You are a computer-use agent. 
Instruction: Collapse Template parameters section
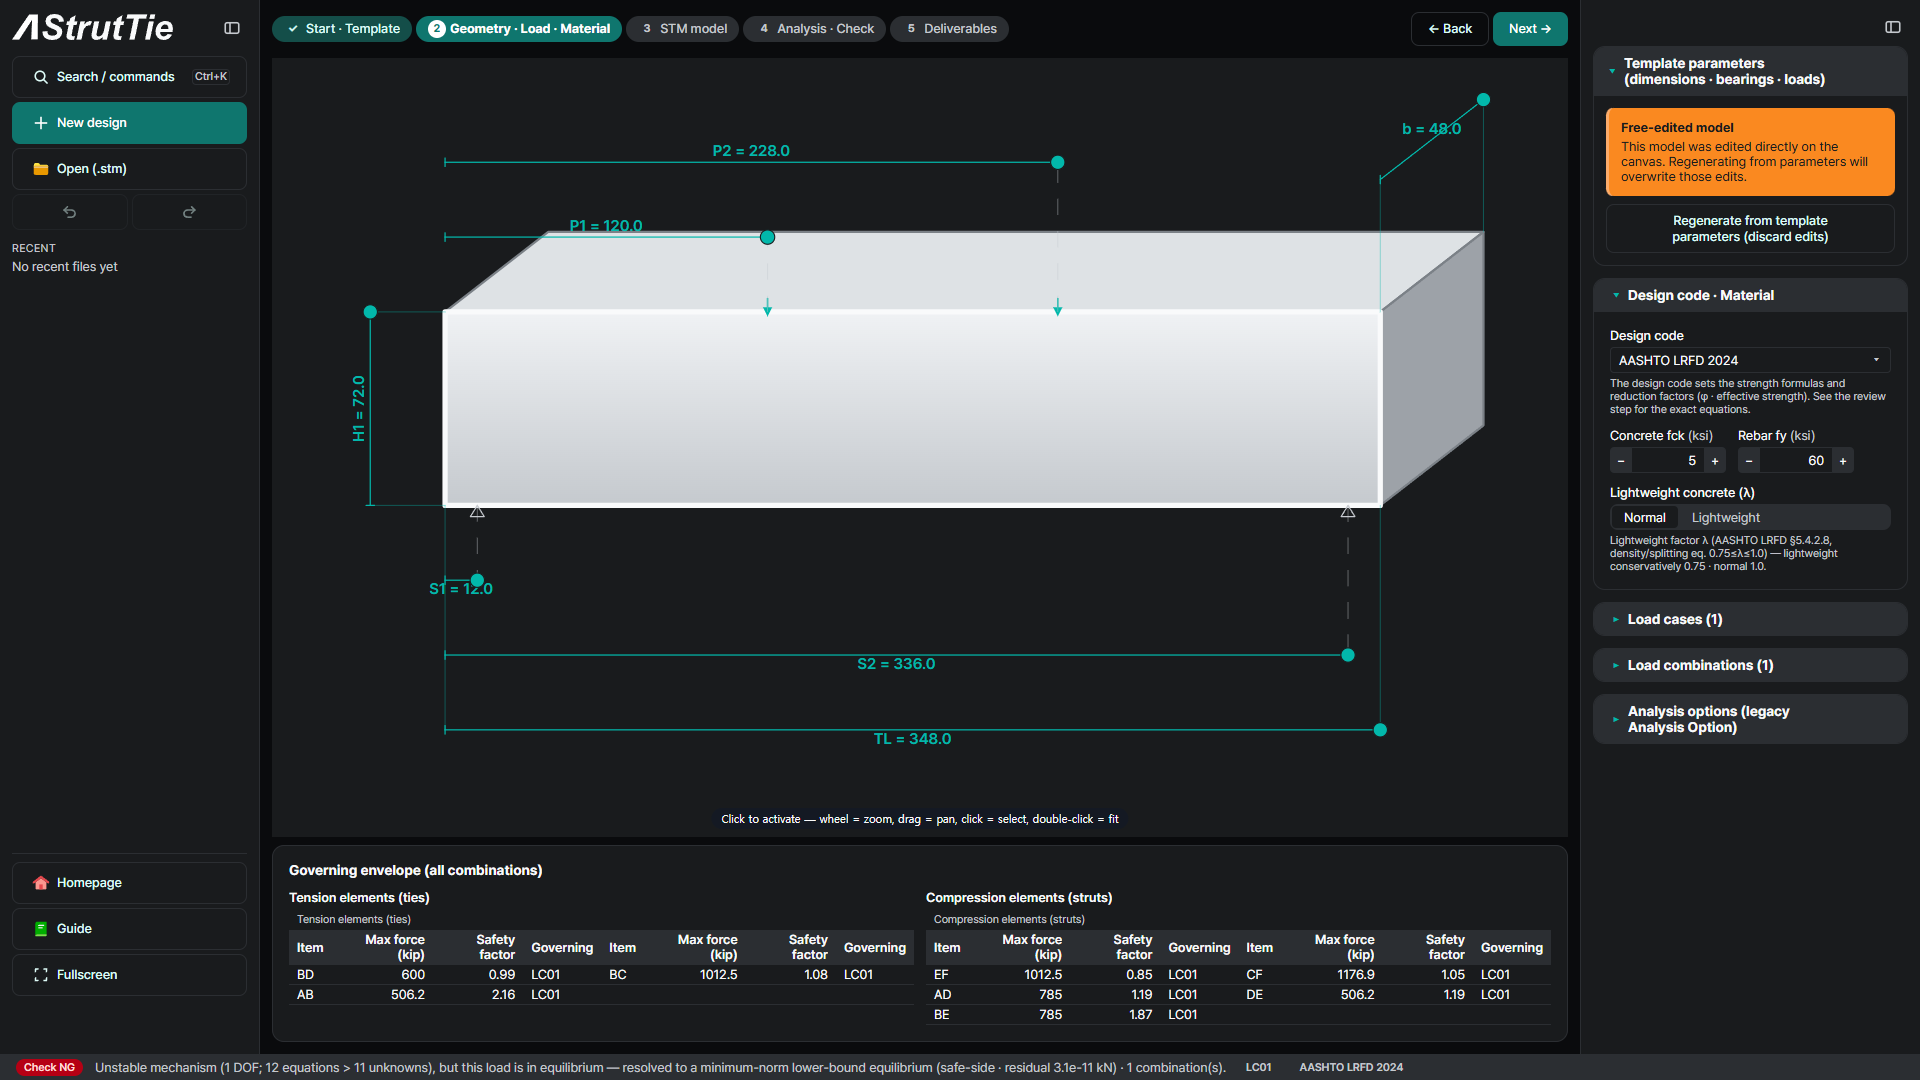pos(1750,71)
